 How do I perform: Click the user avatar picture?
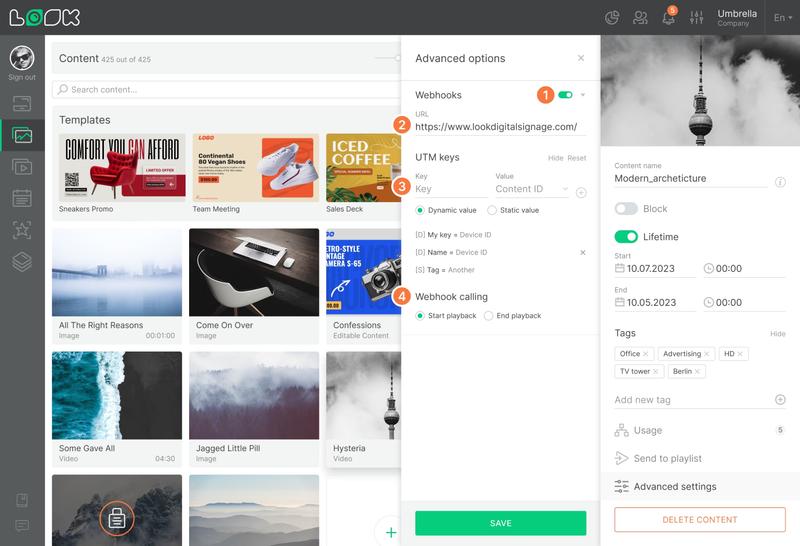(22, 58)
